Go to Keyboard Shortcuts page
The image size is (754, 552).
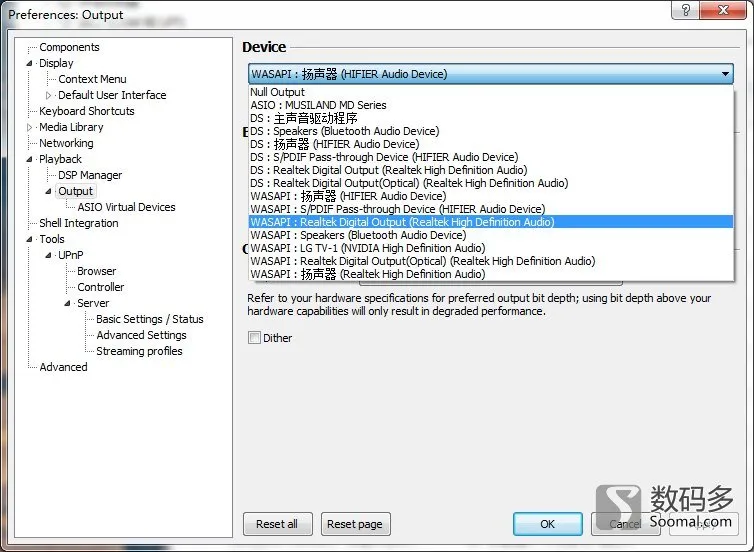[x=87, y=111]
